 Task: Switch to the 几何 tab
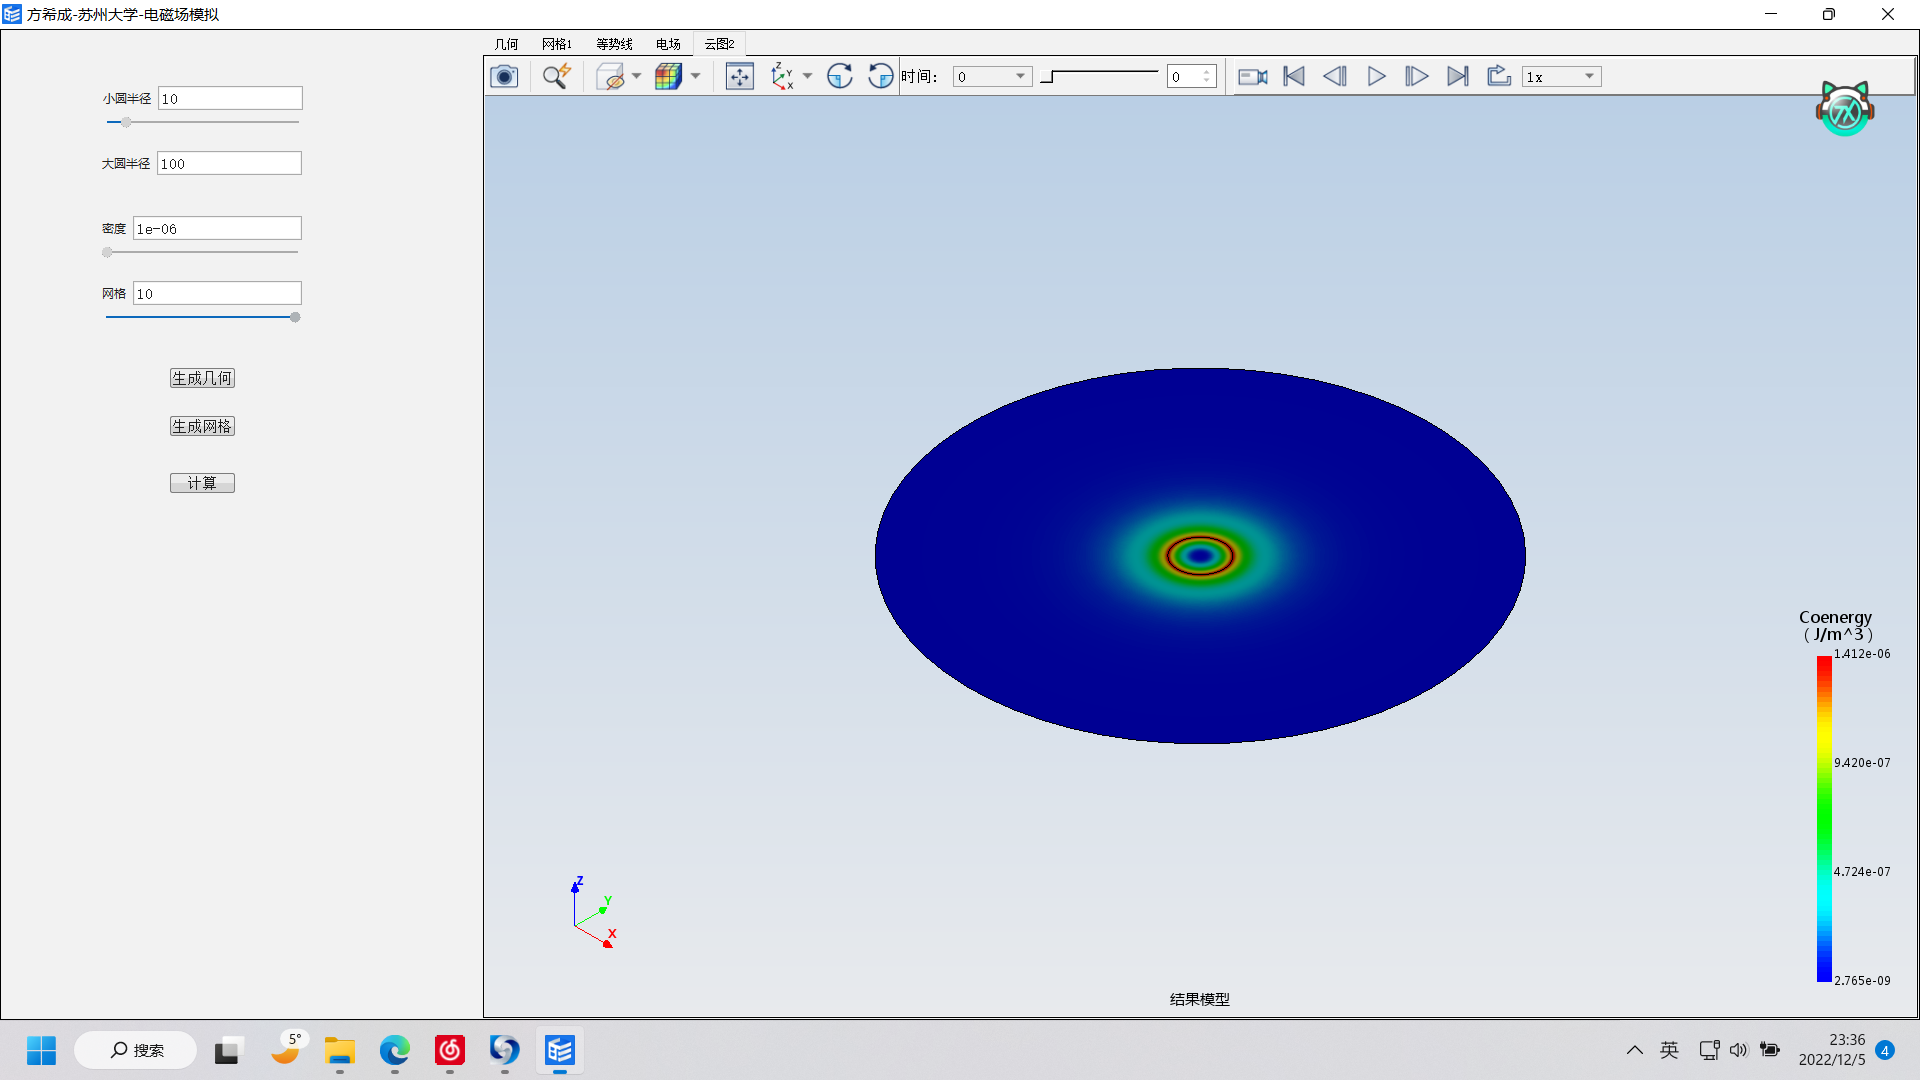click(x=507, y=44)
